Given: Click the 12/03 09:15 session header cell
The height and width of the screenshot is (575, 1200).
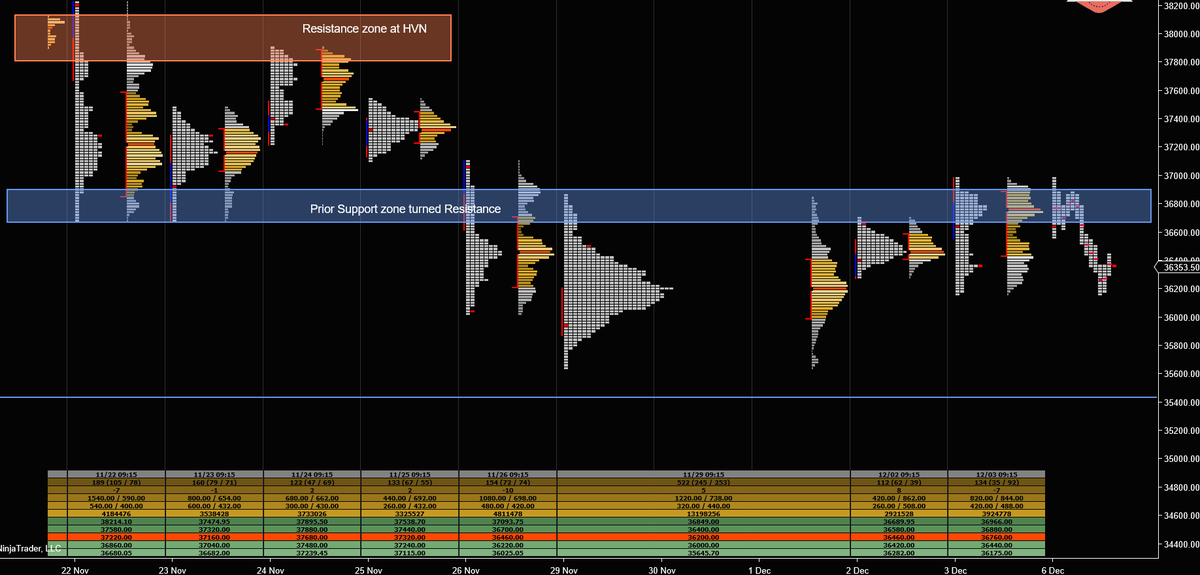Looking at the screenshot, I should tap(996, 473).
